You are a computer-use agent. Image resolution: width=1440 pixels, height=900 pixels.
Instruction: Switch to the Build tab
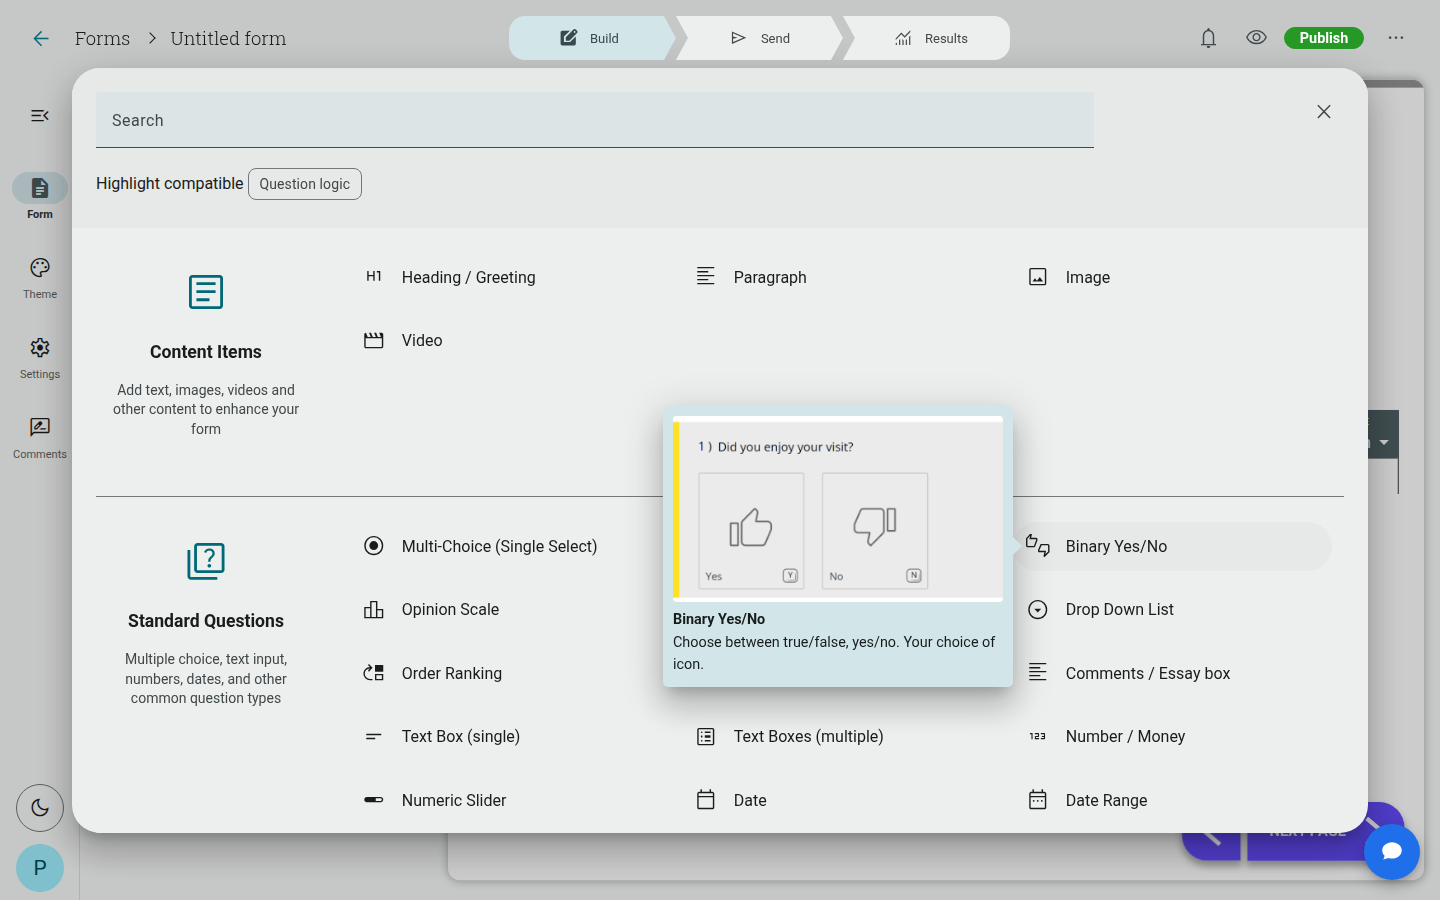(590, 38)
